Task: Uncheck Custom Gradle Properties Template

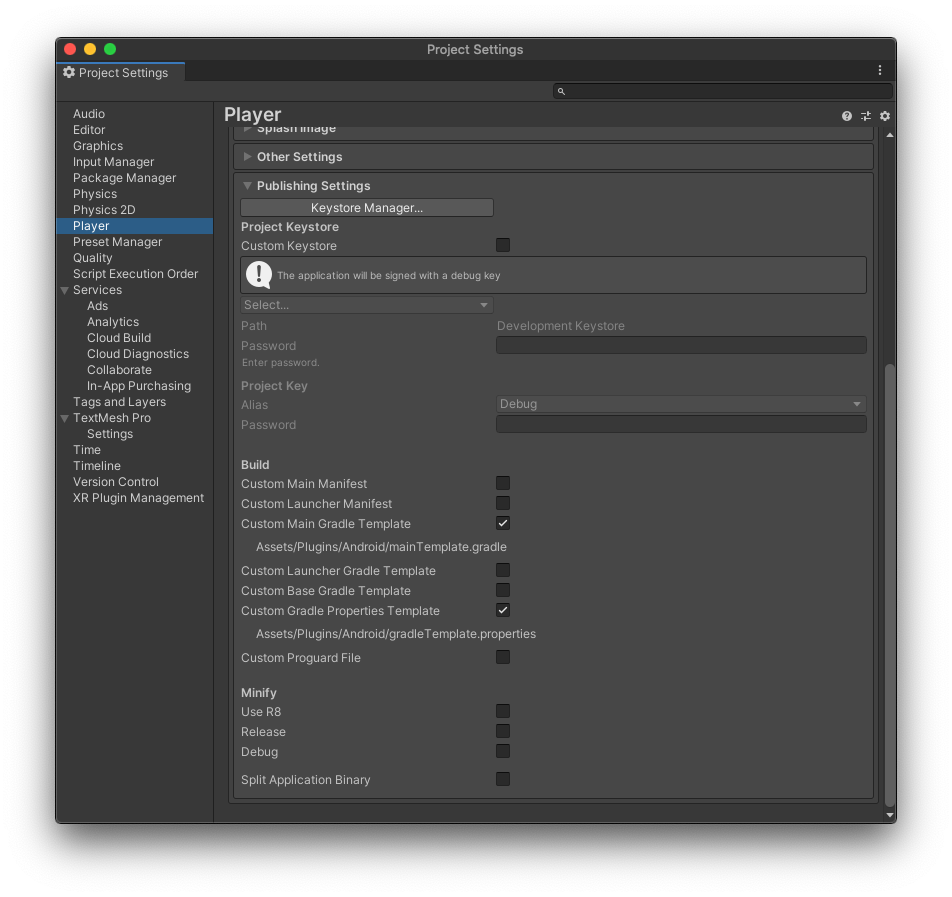Action: (x=503, y=610)
